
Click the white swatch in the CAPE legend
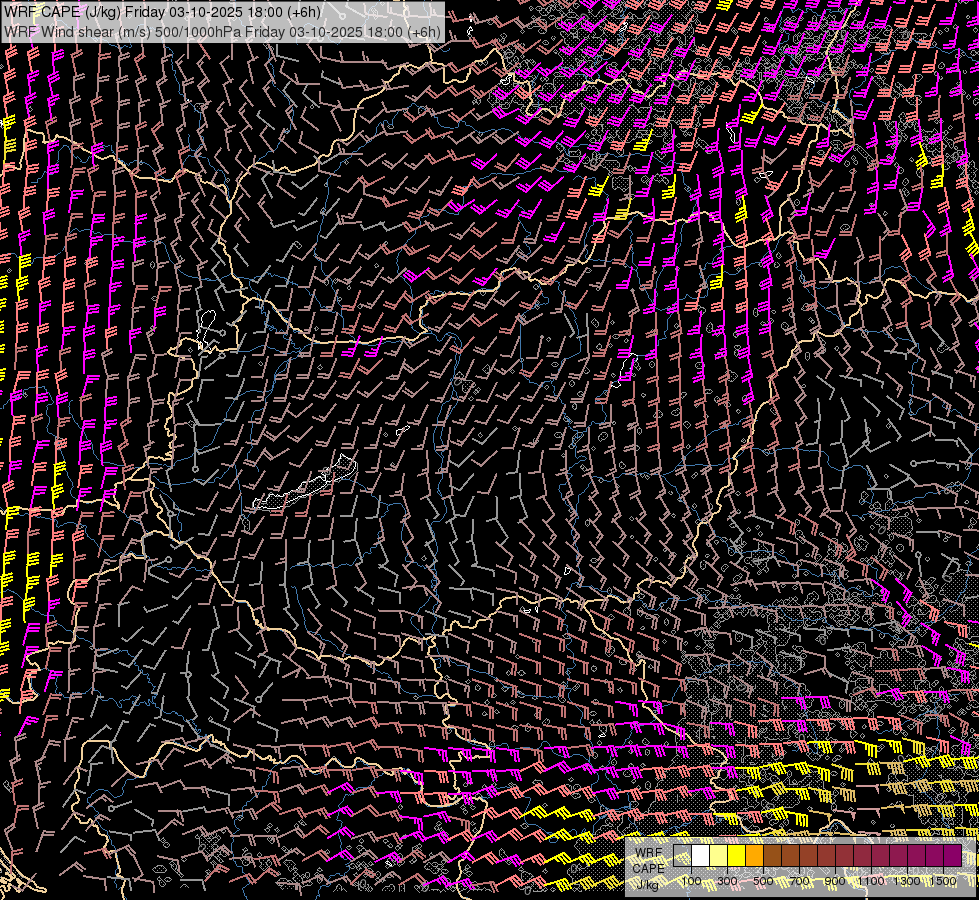(701, 856)
